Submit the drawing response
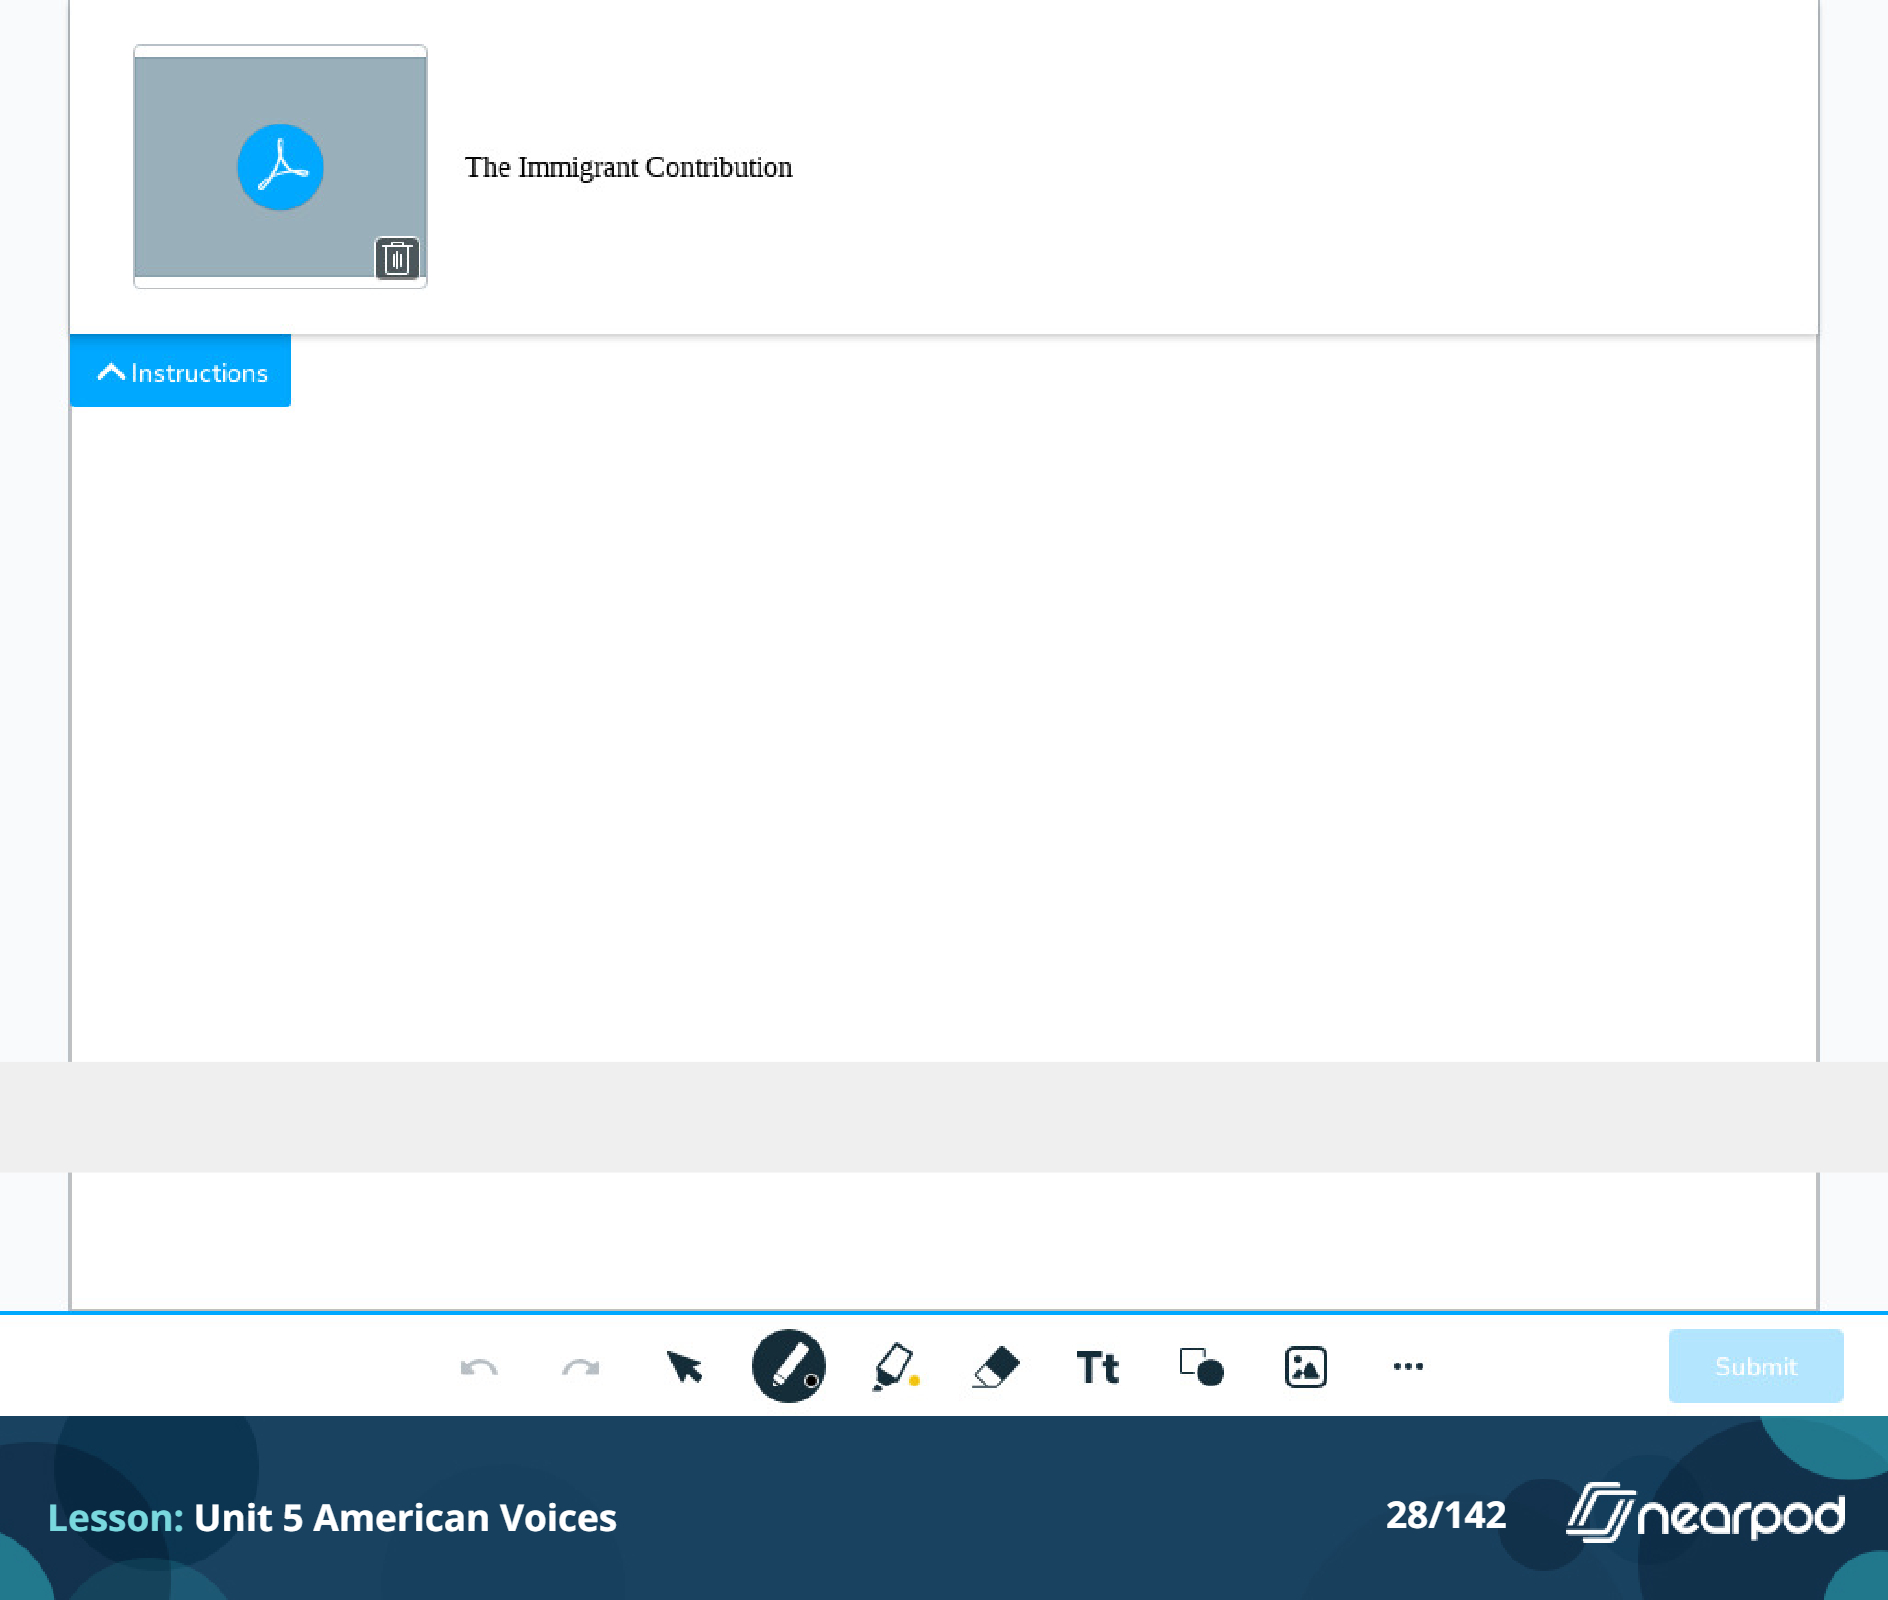Screen dimensions: 1888x1600 (1756, 1366)
